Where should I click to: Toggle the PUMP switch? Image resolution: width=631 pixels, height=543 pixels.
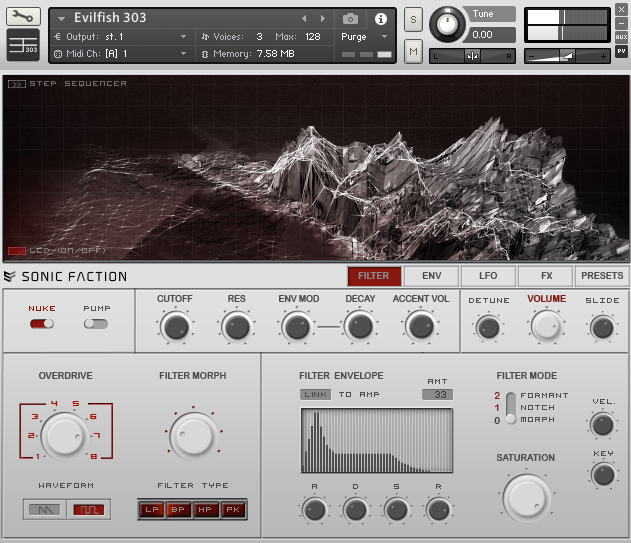click(x=97, y=324)
